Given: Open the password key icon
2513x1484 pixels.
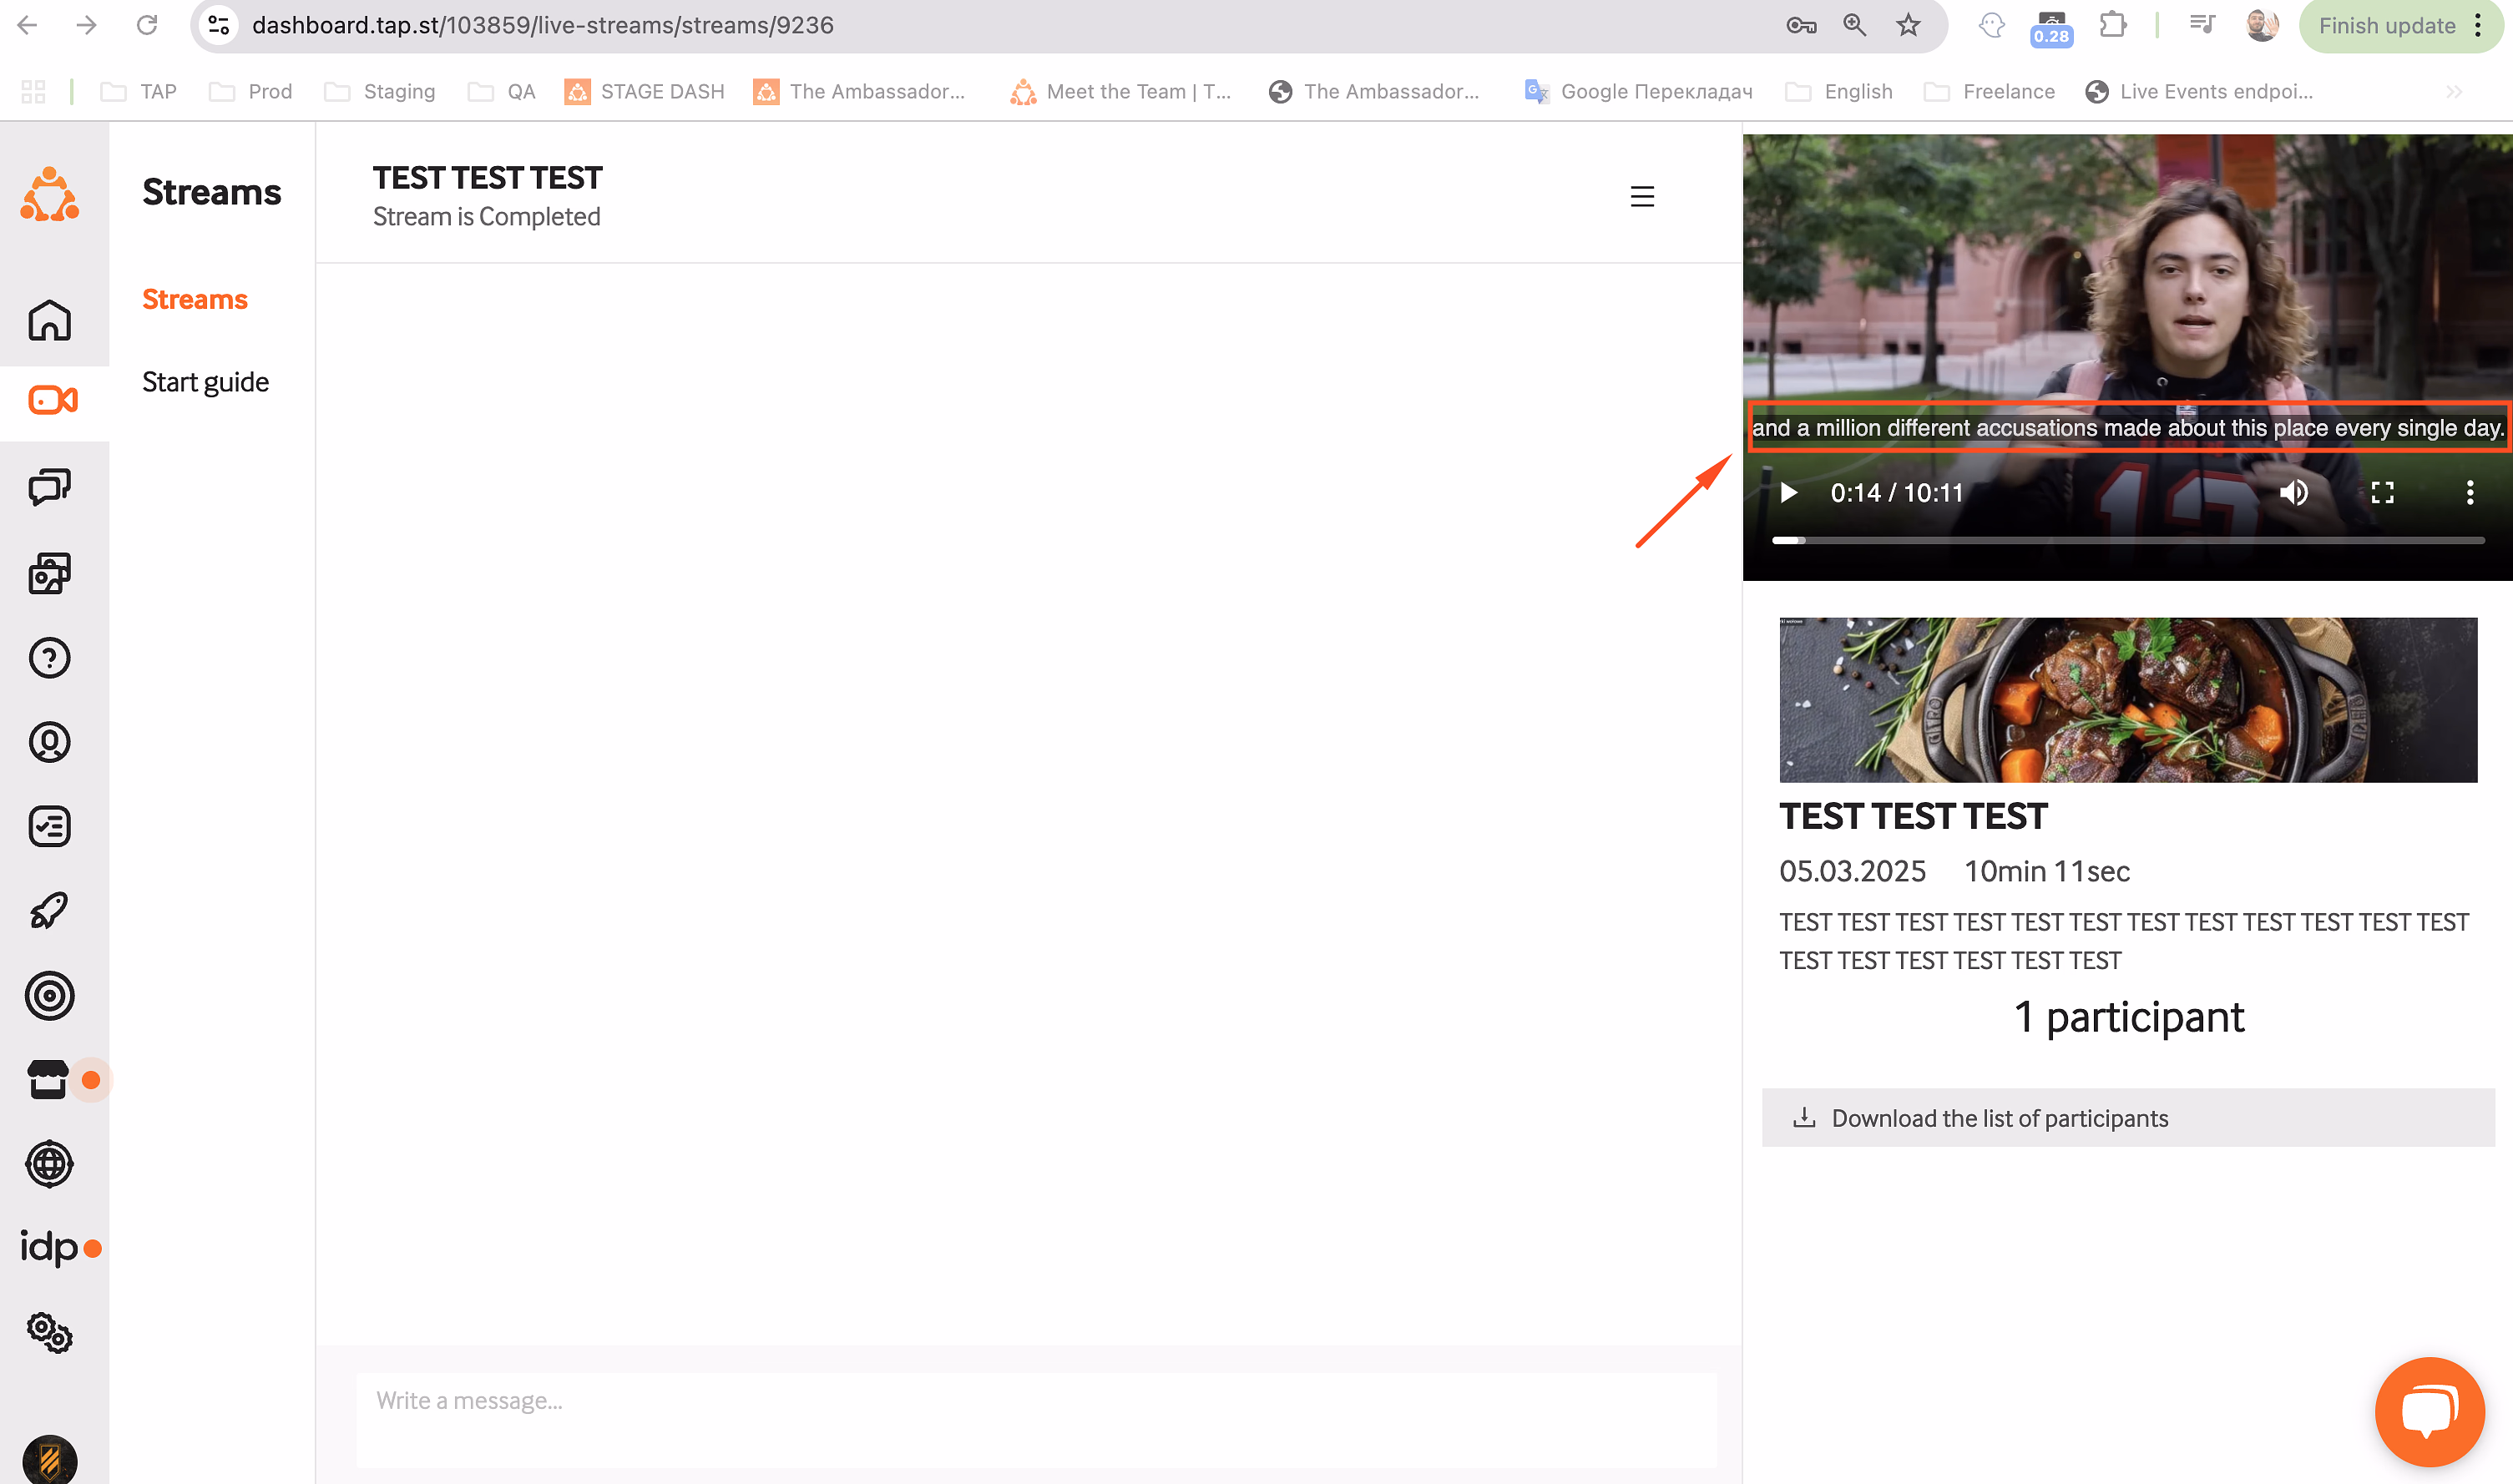Looking at the screenshot, I should pos(1800,25).
